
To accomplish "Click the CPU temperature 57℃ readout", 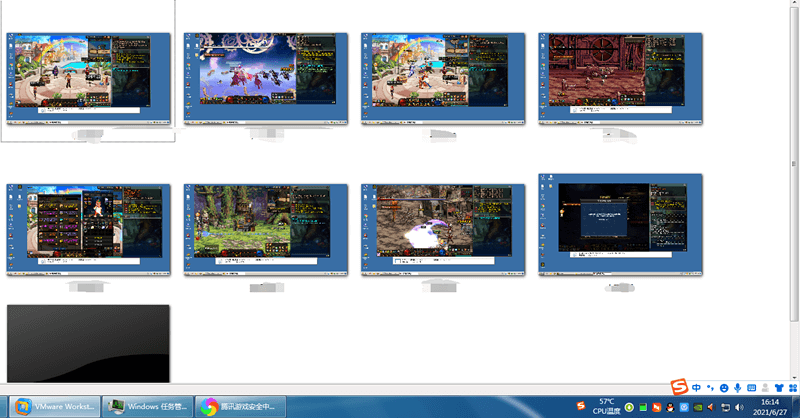I will [607, 406].
